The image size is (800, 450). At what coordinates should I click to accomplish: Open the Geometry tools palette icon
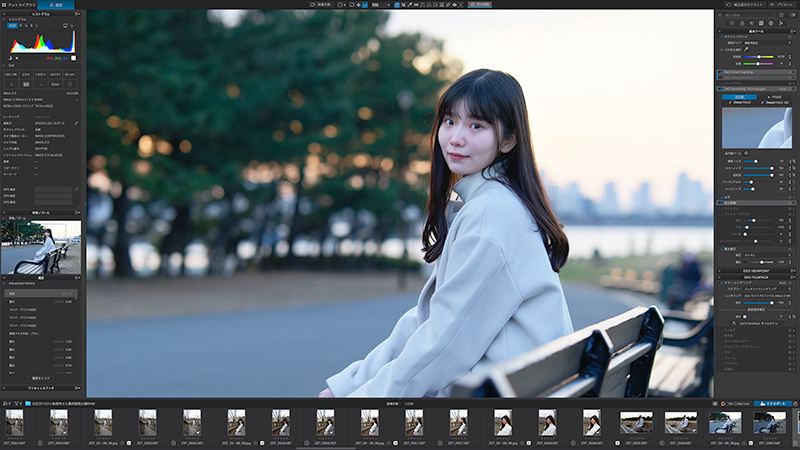[x=761, y=23]
